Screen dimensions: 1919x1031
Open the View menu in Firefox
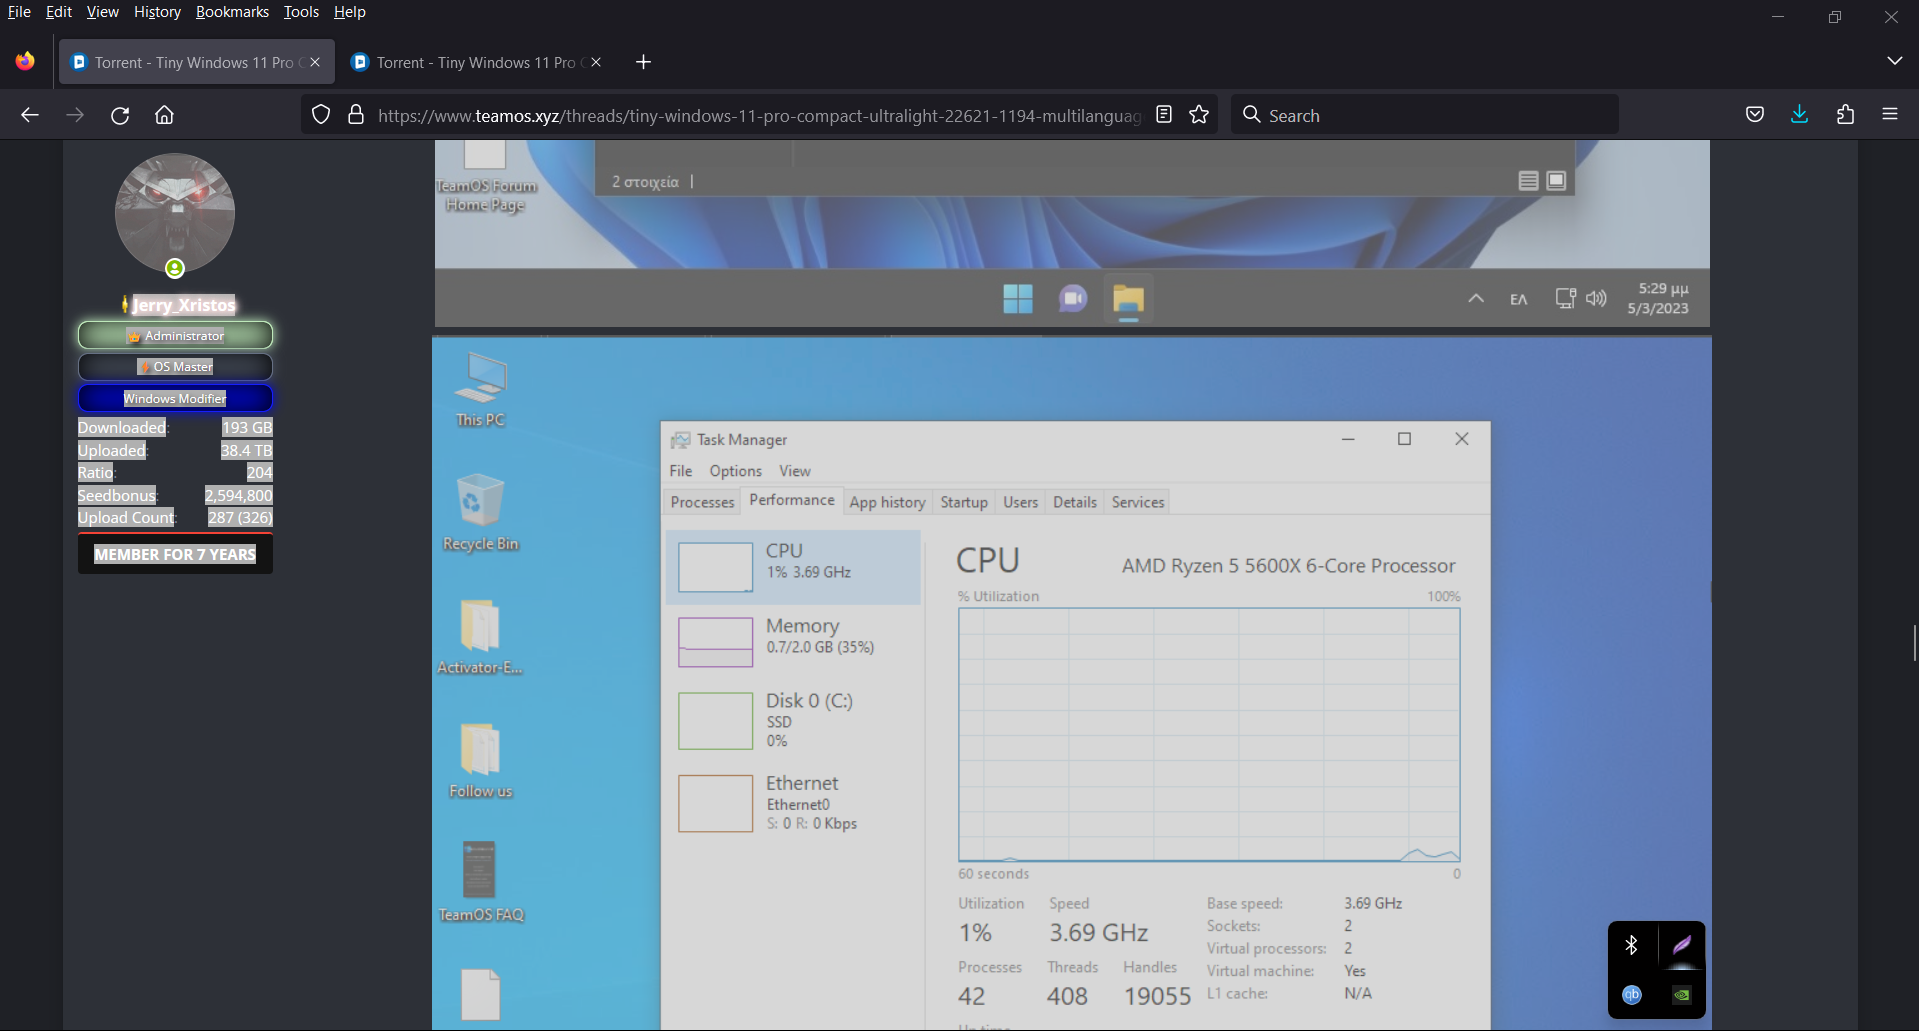click(x=102, y=12)
